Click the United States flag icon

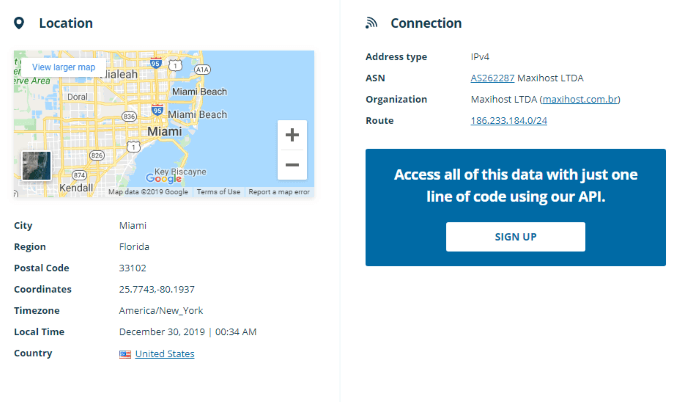pyautogui.click(x=125, y=354)
